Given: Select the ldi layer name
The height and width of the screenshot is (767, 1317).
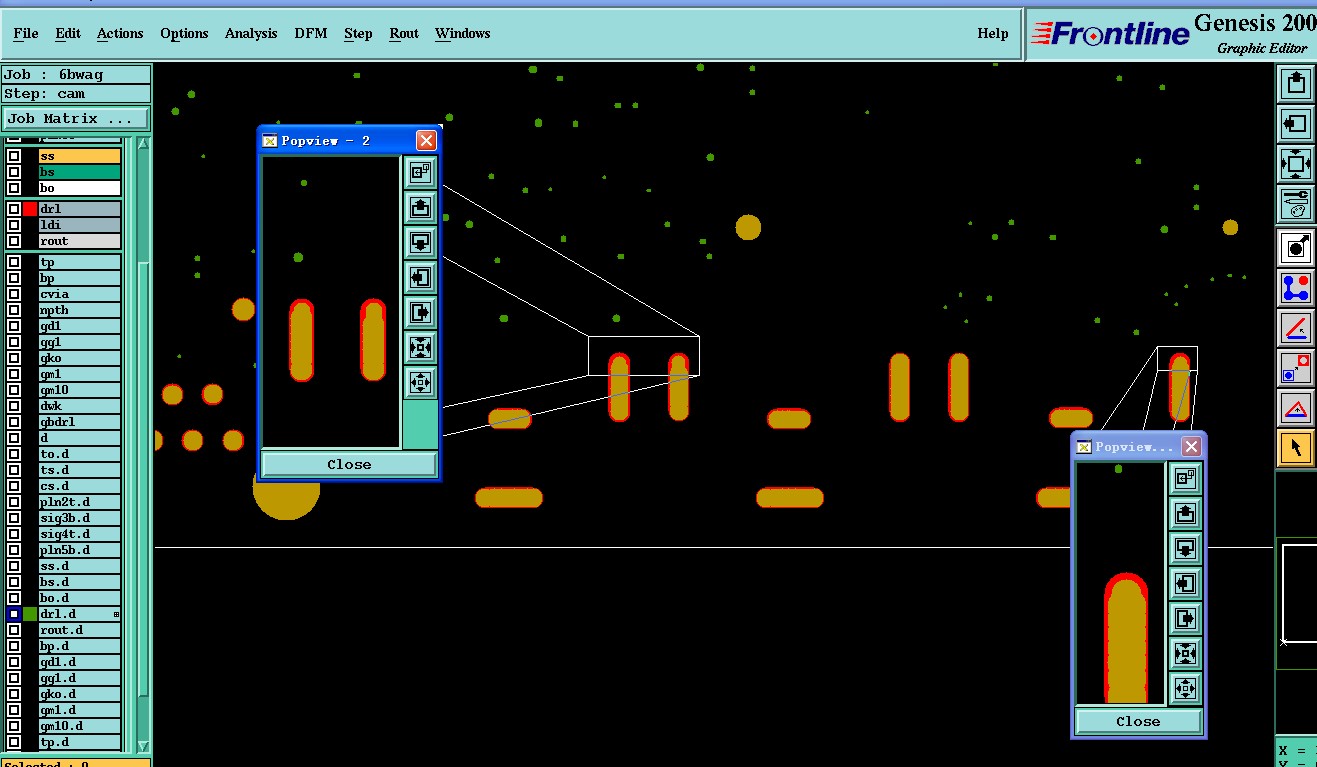Looking at the screenshot, I should (80, 225).
